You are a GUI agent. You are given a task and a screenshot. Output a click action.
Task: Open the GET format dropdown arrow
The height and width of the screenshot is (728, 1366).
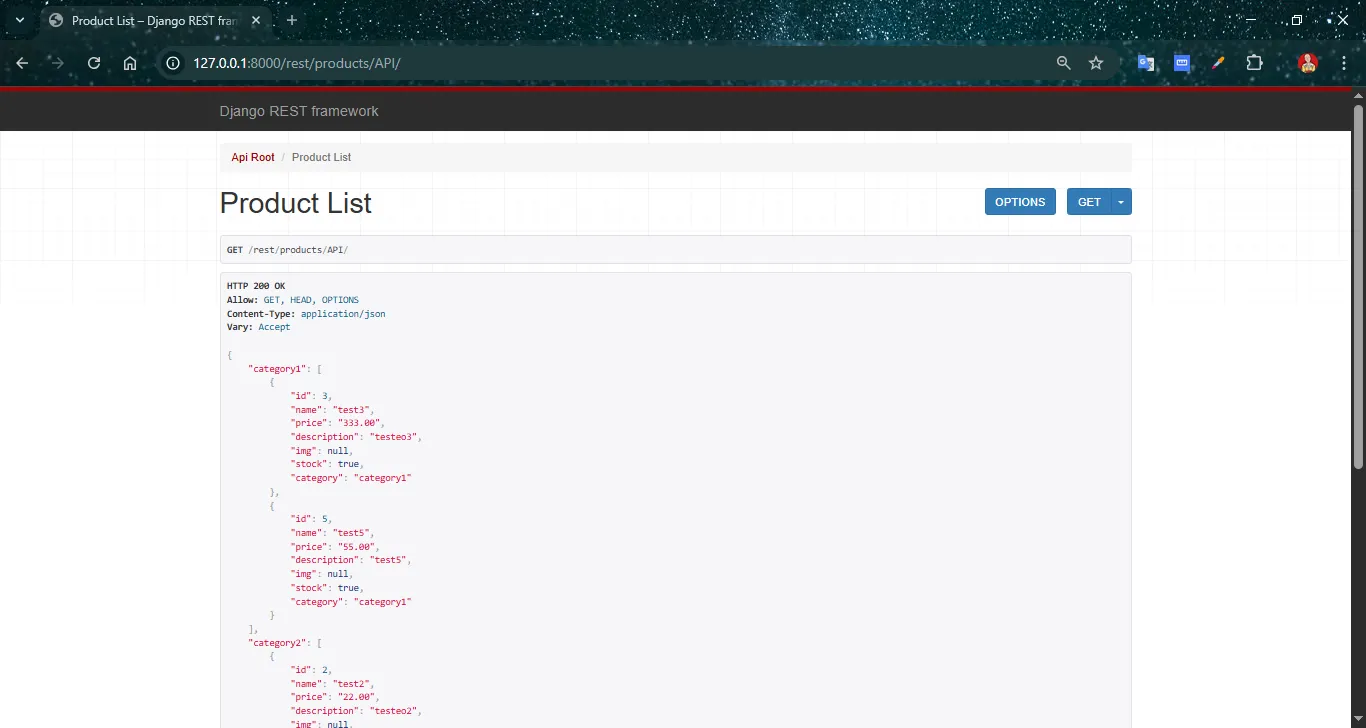point(1120,201)
